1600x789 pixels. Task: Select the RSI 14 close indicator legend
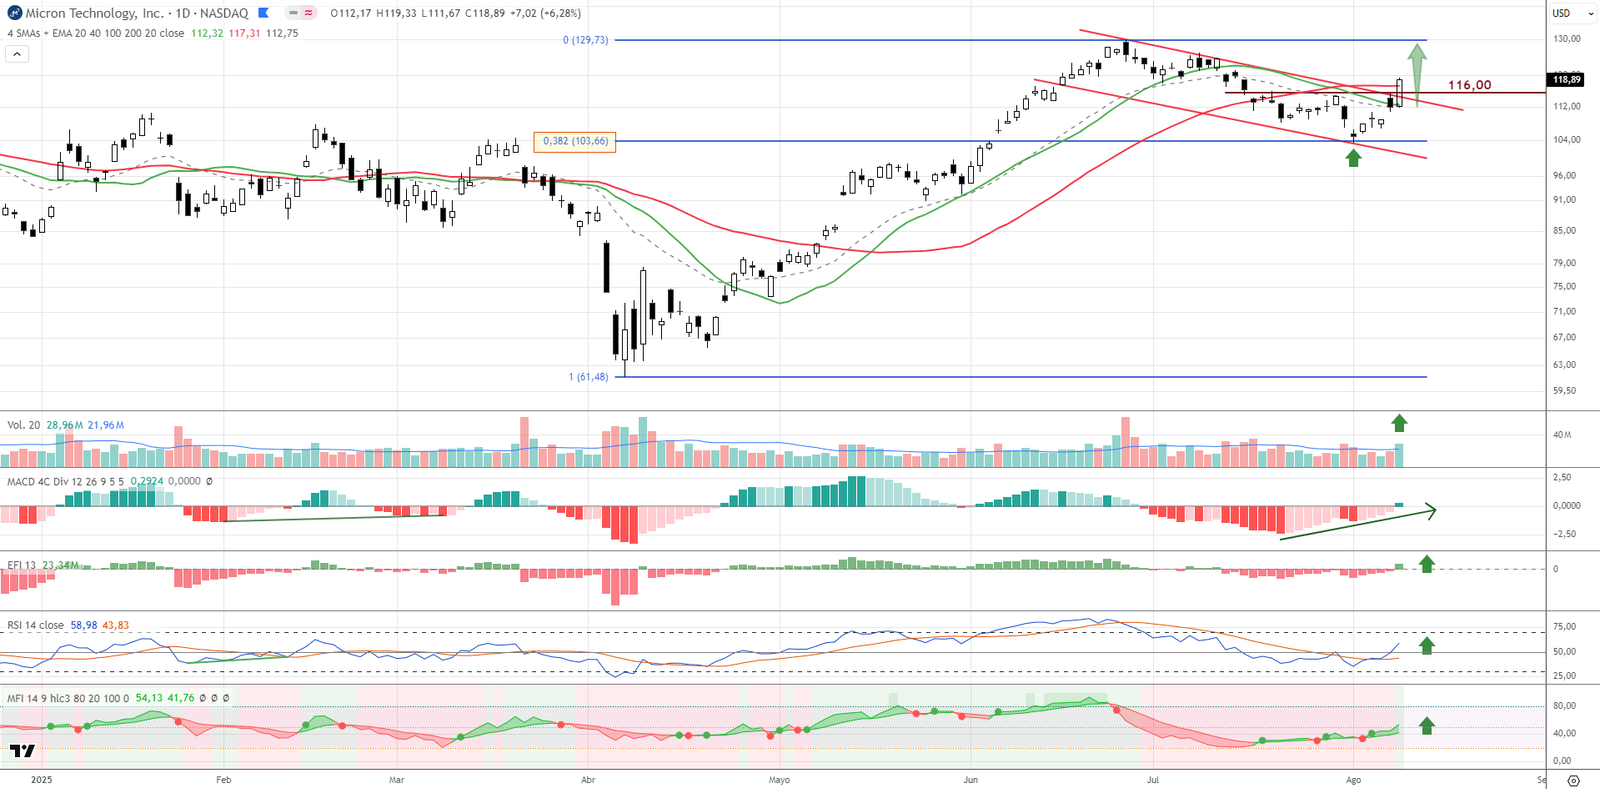[x=35, y=625]
